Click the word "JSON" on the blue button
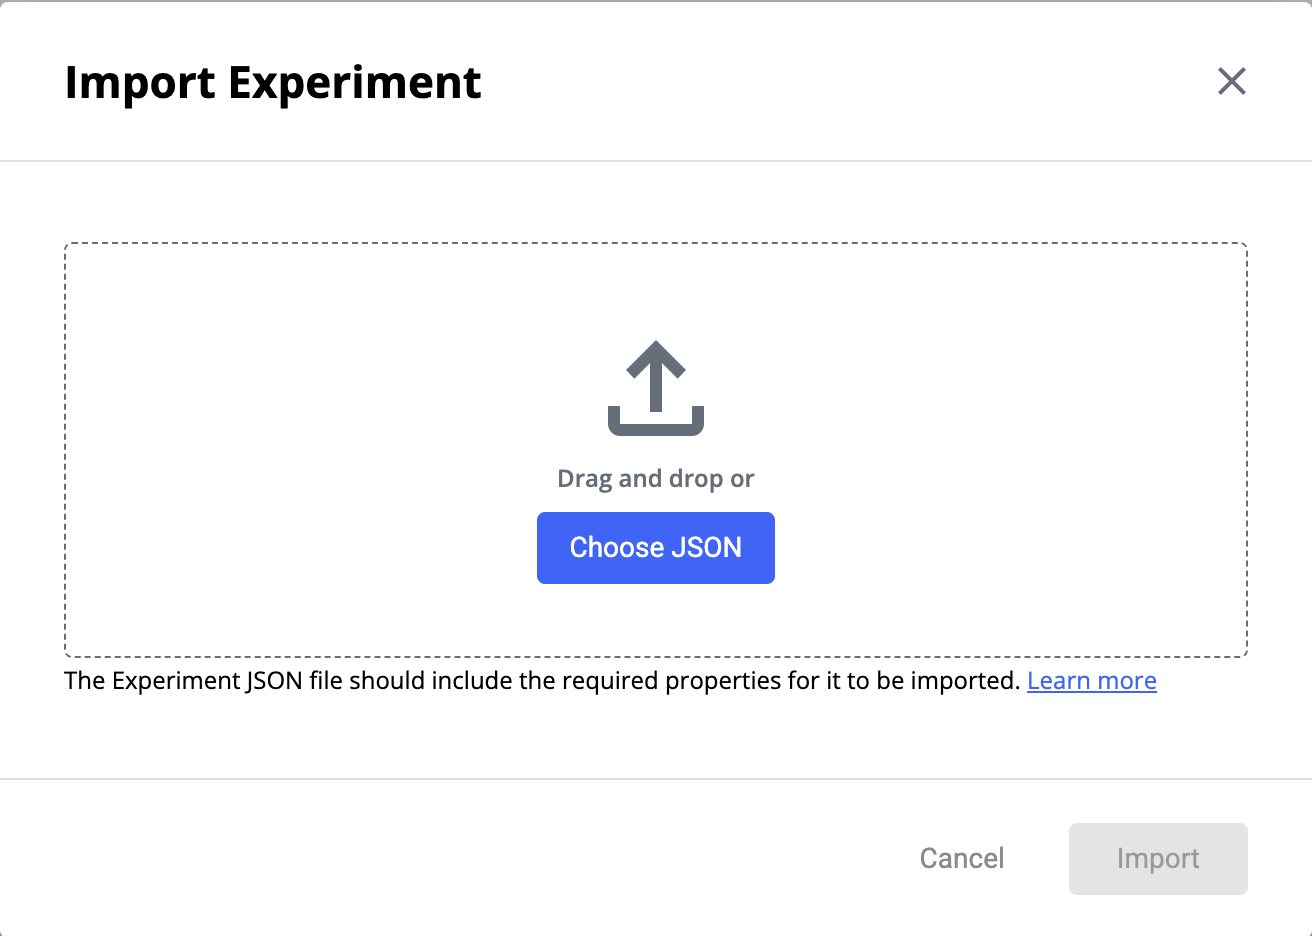The height and width of the screenshot is (936, 1312). pos(706,548)
